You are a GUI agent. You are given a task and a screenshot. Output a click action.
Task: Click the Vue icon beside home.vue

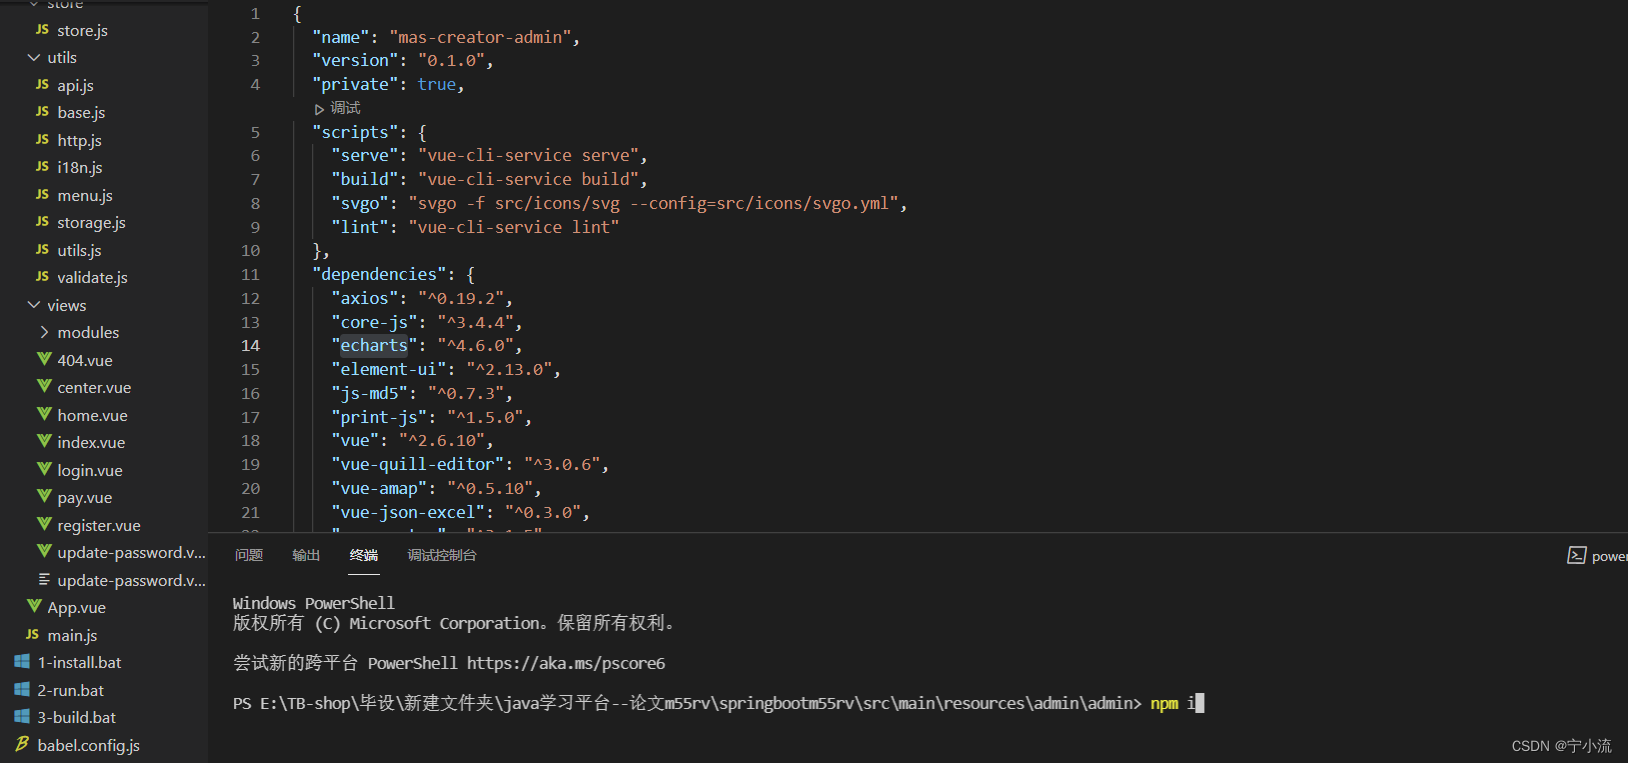pos(44,414)
